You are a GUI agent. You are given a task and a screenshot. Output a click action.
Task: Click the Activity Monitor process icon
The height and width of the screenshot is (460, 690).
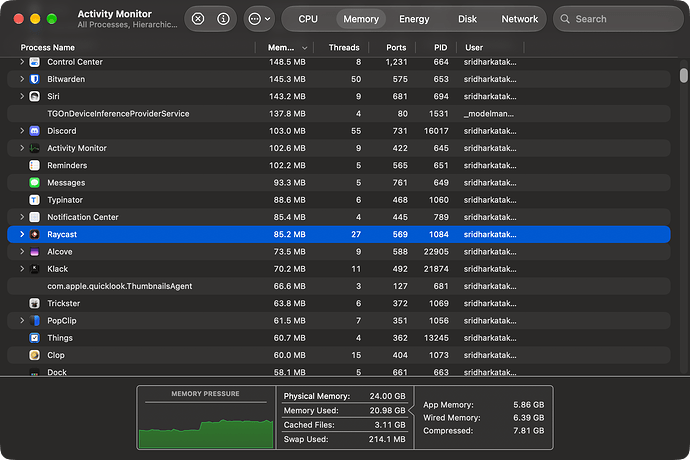point(34,148)
